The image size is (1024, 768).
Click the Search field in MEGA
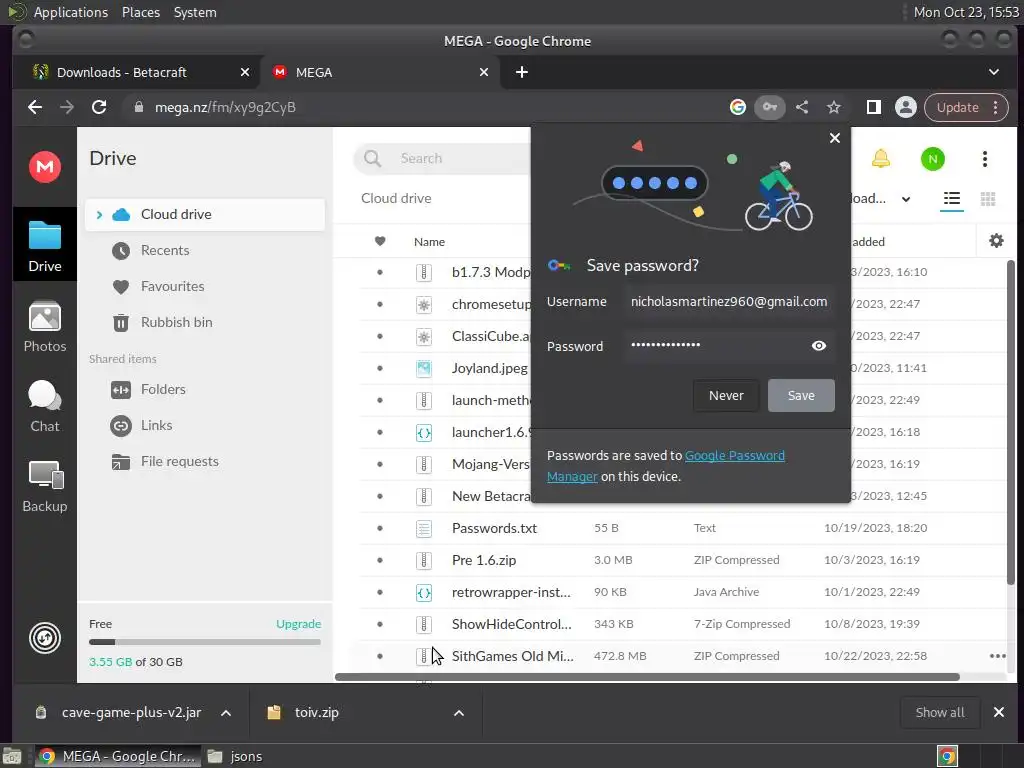pyautogui.click(x=444, y=158)
